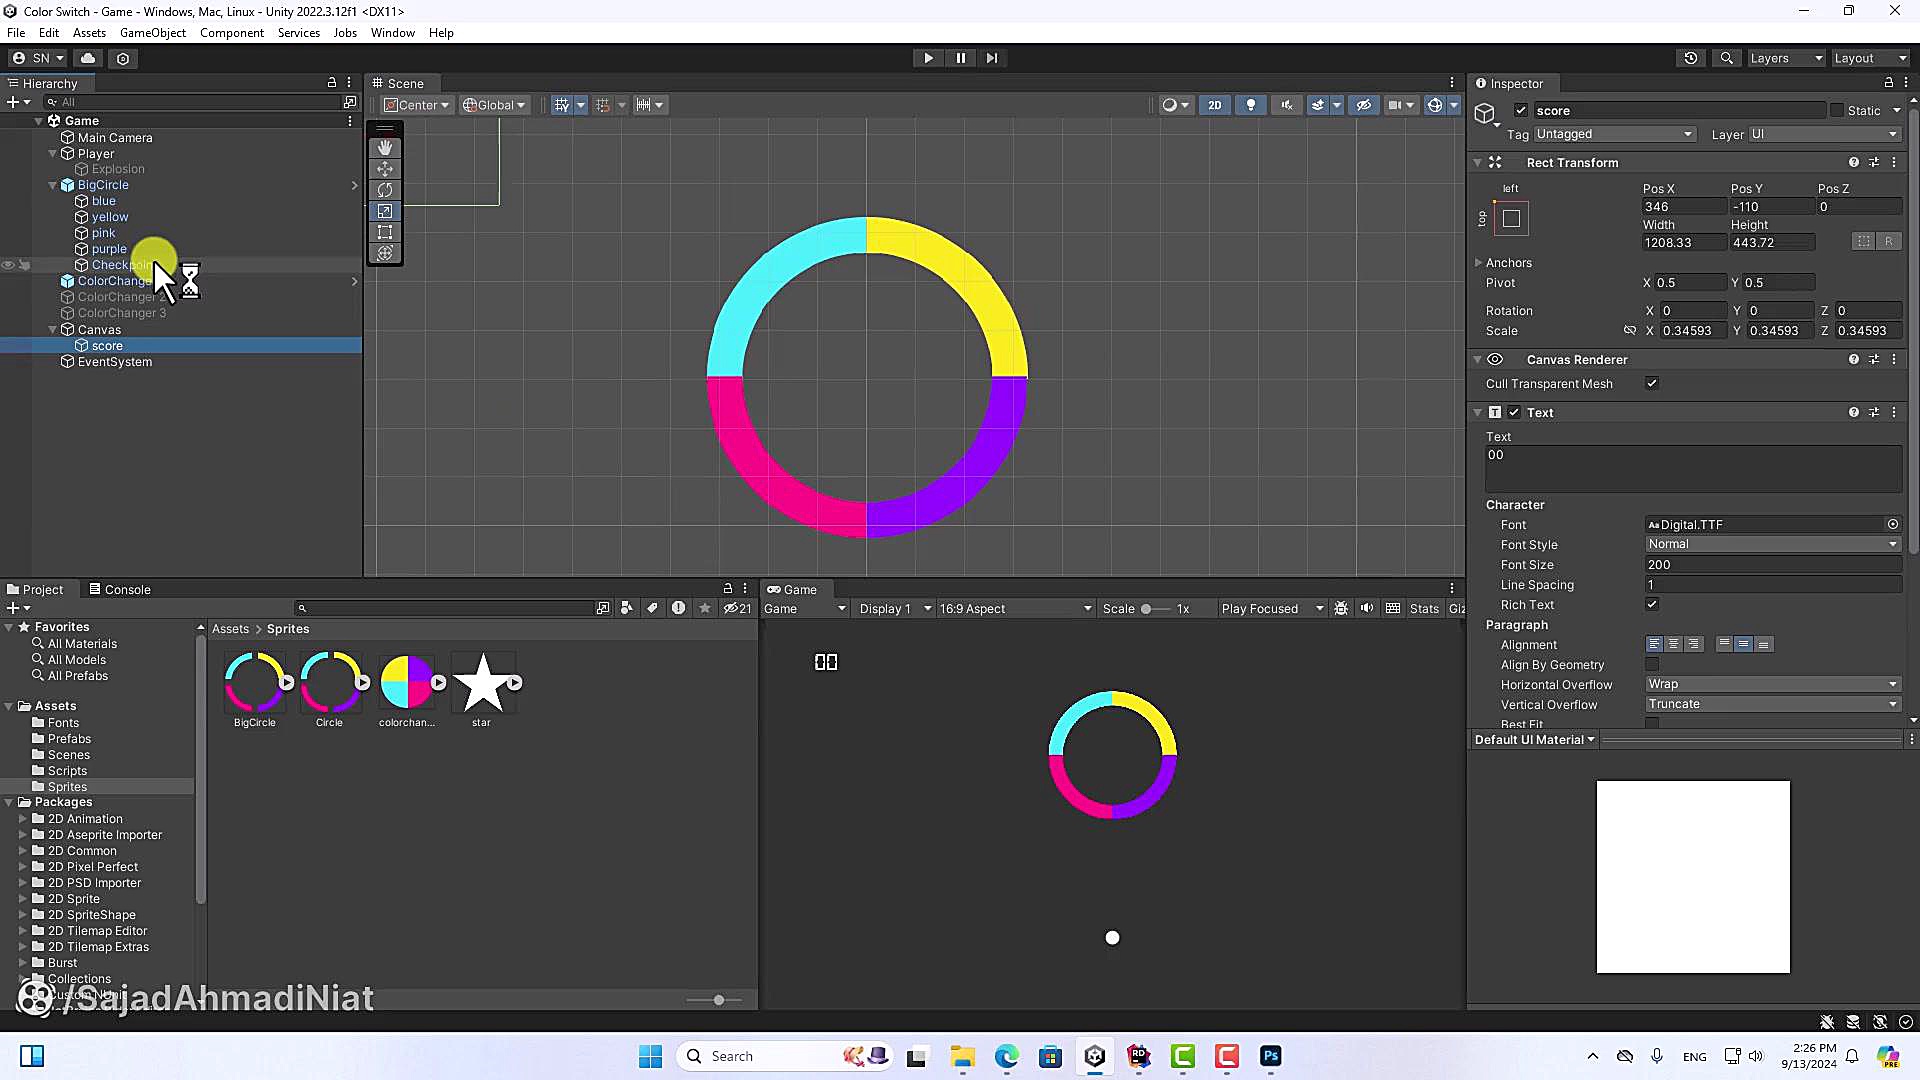Screen dimensions: 1920x1080
Task: Click the Play button
Action: coord(928,58)
